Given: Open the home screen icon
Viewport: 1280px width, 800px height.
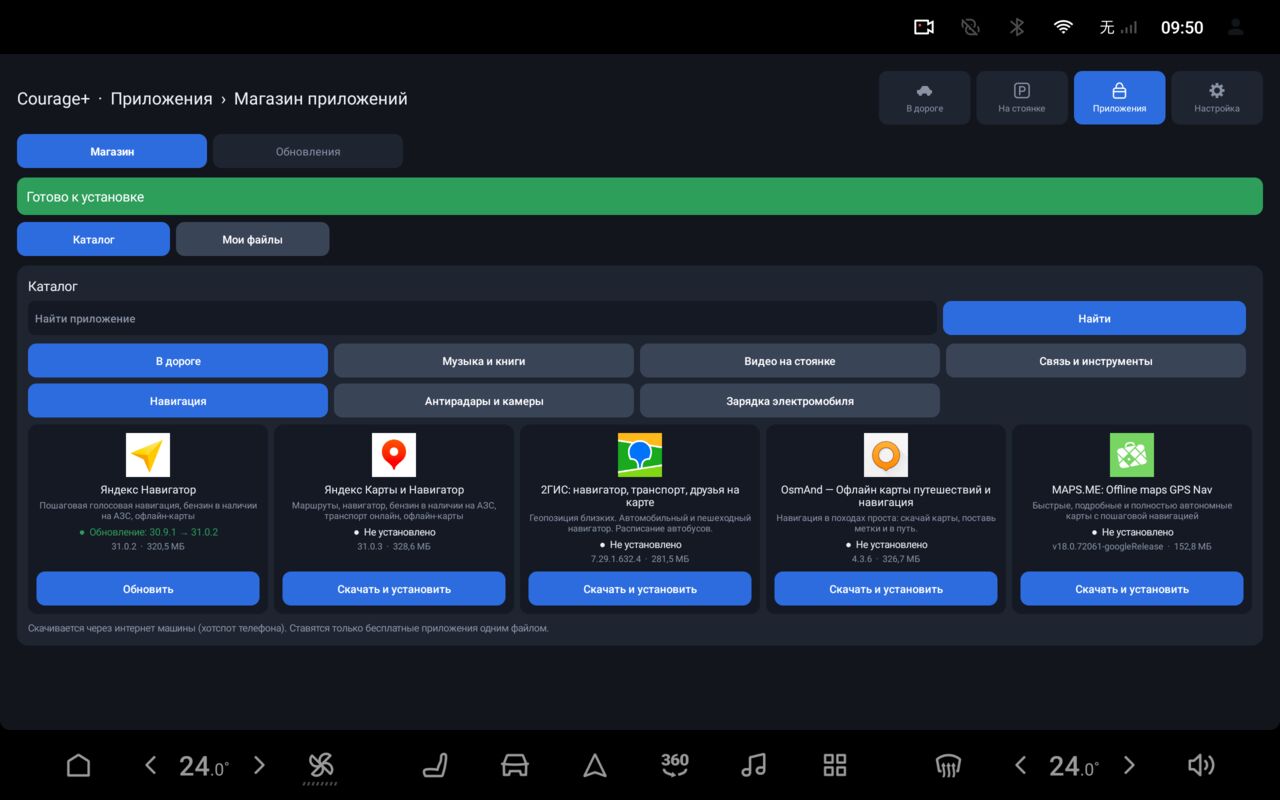Looking at the screenshot, I should click(x=78, y=766).
